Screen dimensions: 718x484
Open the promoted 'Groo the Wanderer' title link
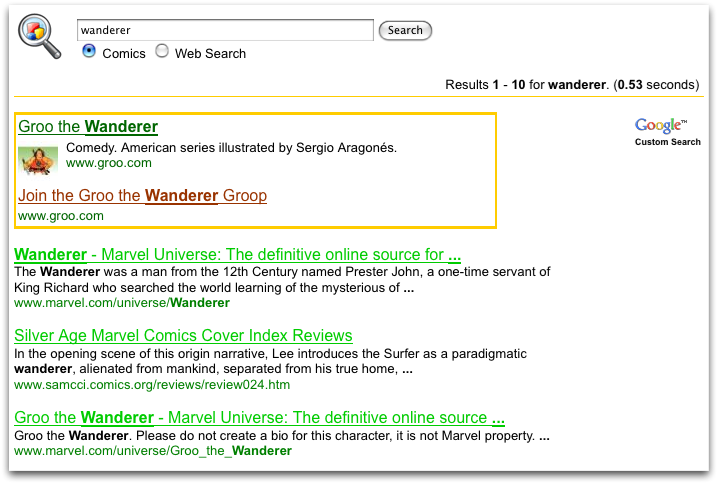[x=88, y=127]
